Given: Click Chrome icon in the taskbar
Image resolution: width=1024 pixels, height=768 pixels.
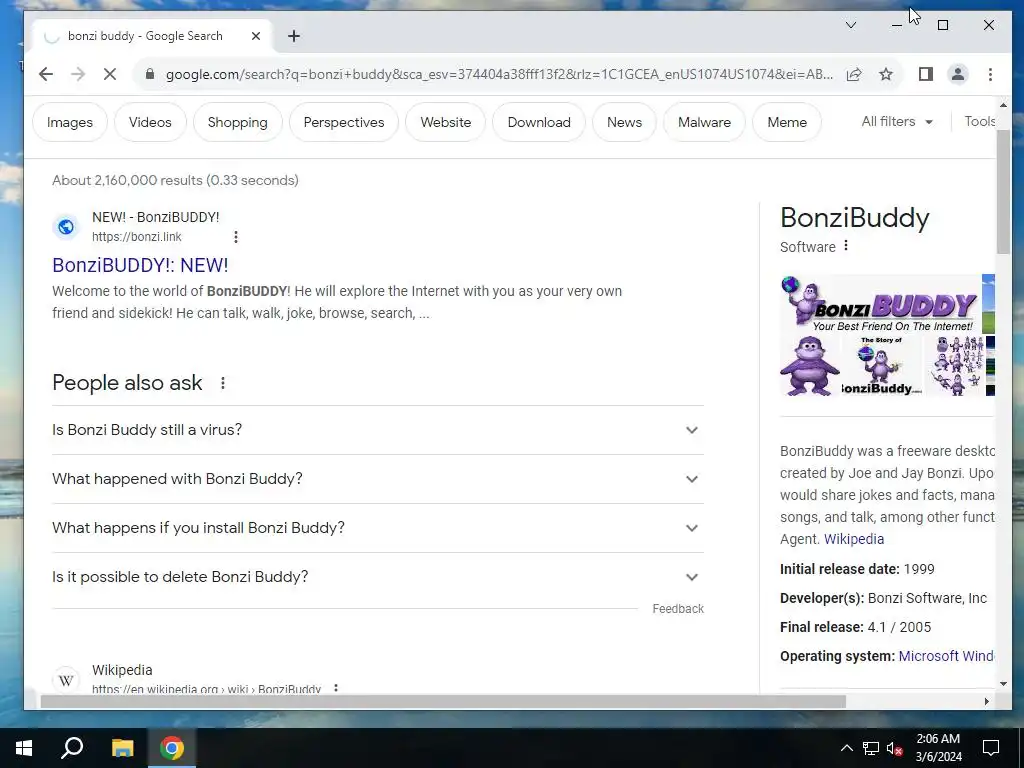Looking at the screenshot, I should click(172, 748).
